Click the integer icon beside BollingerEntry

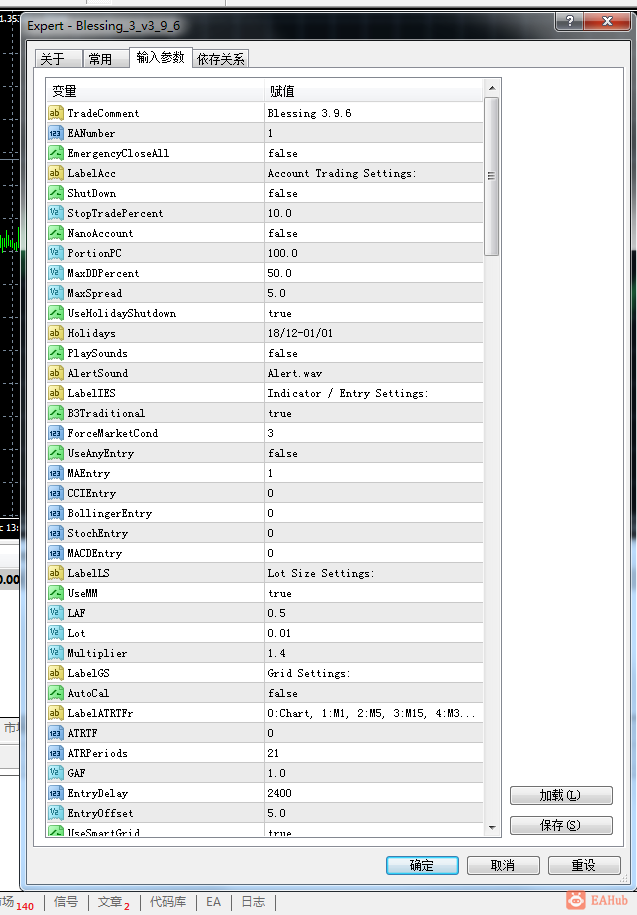tap(55, 513)
